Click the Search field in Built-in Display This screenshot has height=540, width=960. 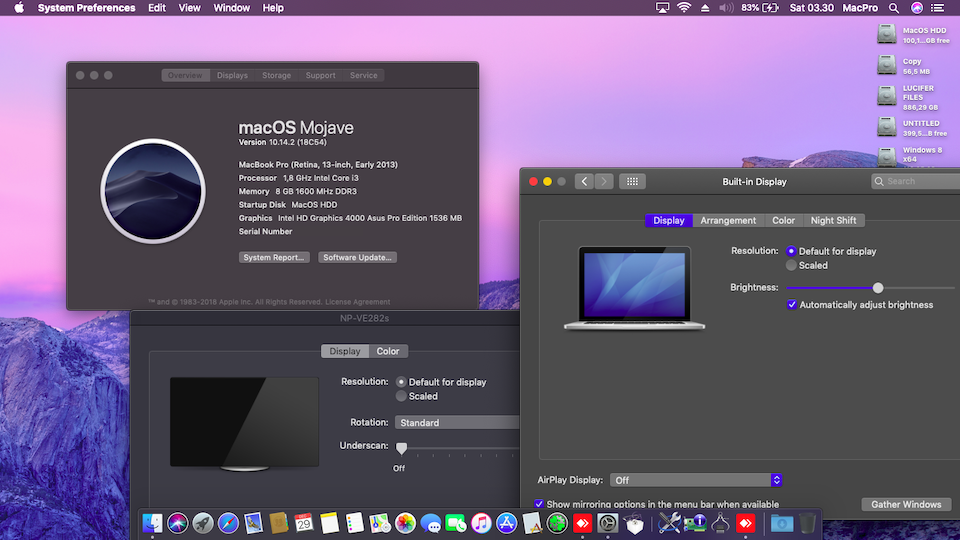(x=915, y=181)
